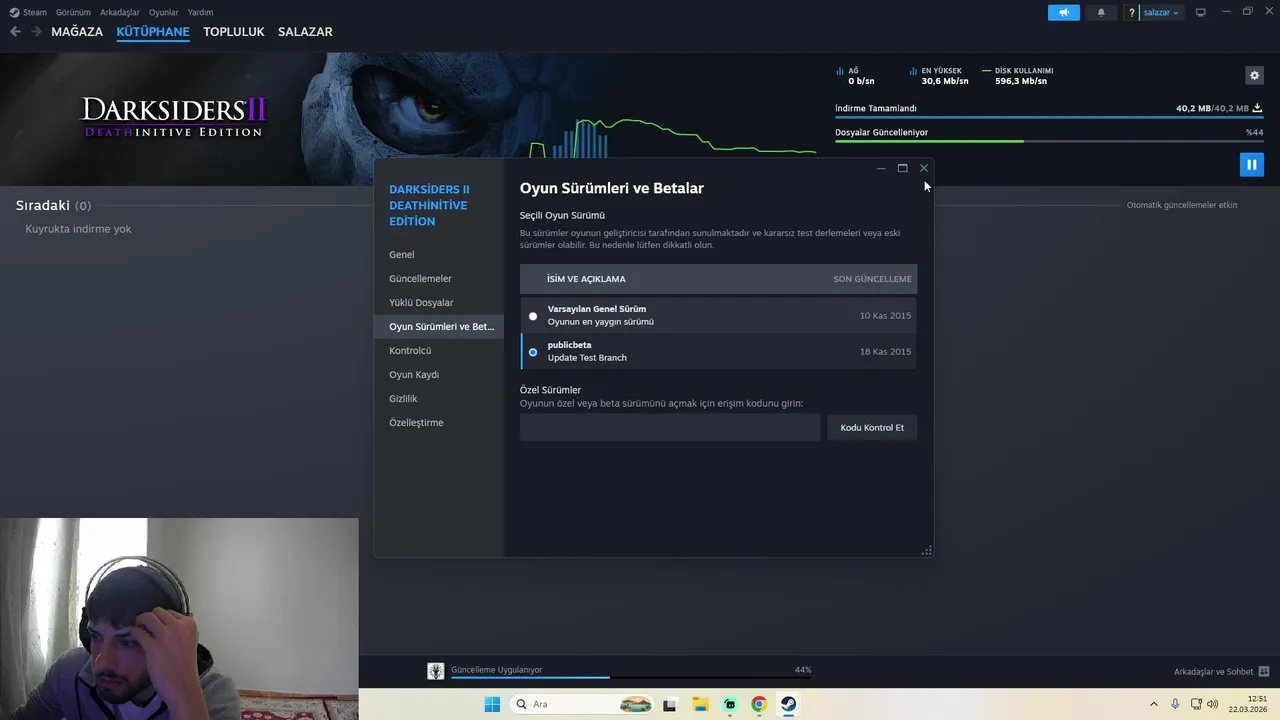Click the DİSK KULLANIMI legend
Viewport: 1280px width, 720px height.
coord(1018,76)
